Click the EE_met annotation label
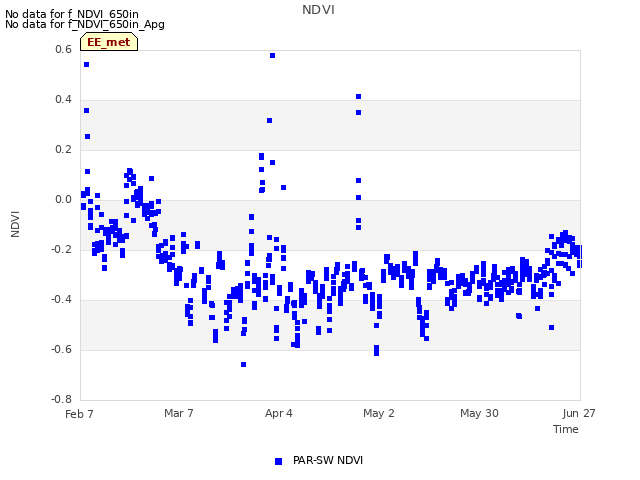The height and width of the screenshot is (480, 640). click(109, 42)
